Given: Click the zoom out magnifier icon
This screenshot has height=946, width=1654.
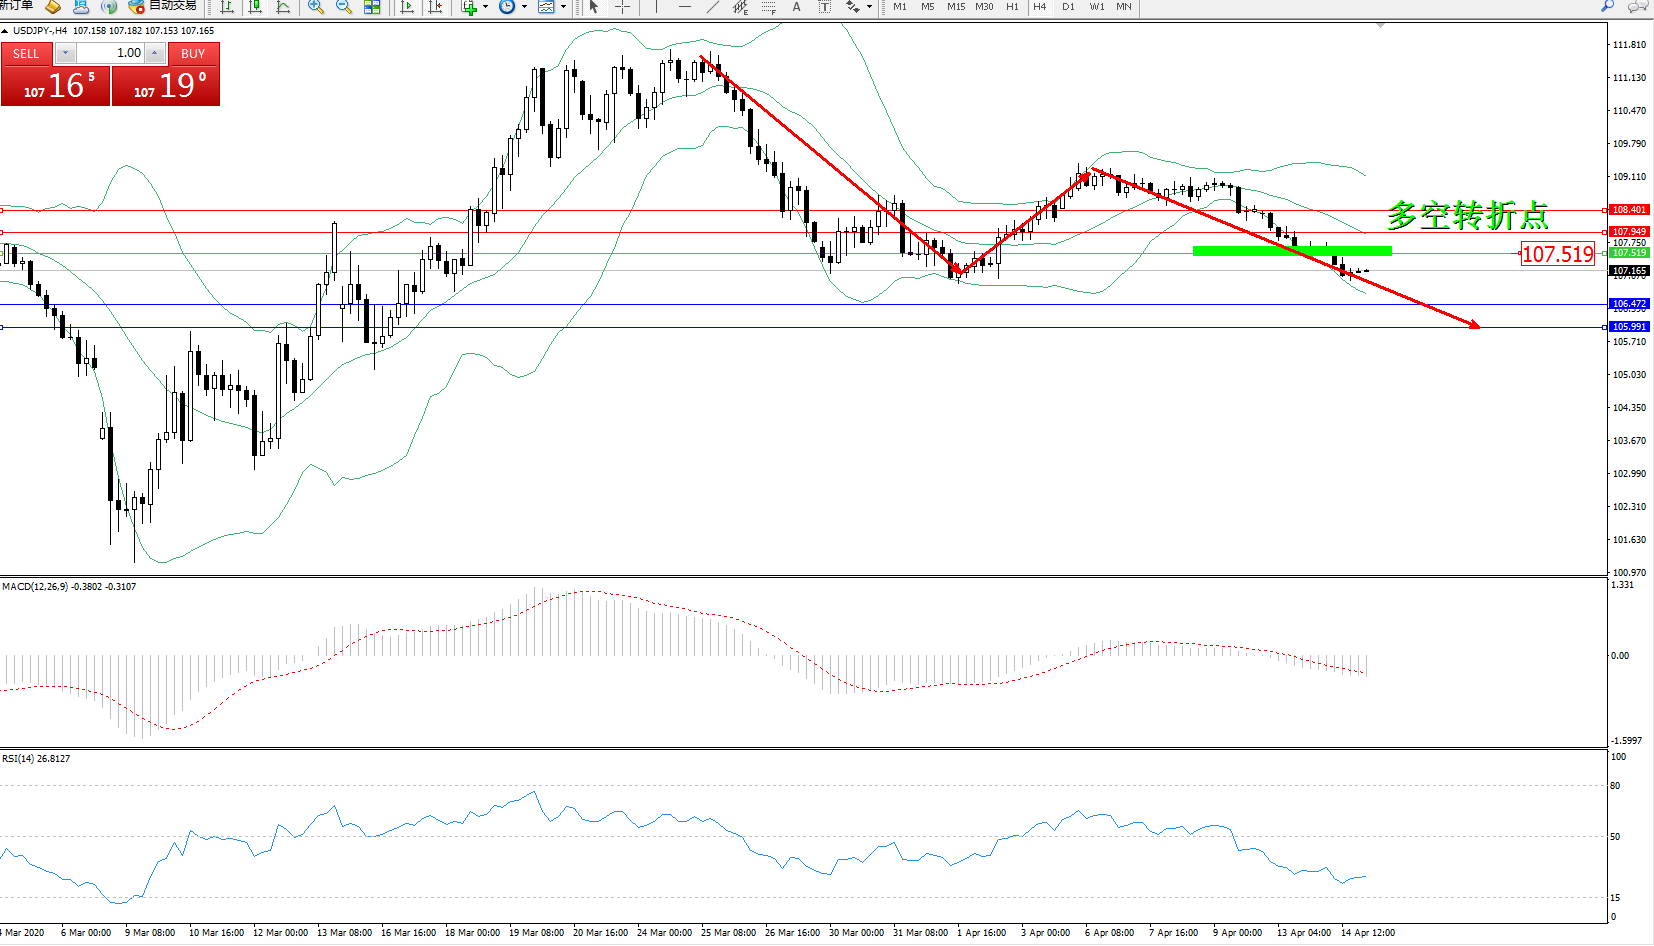Looking at the screenshot, I should pos(343,7).
